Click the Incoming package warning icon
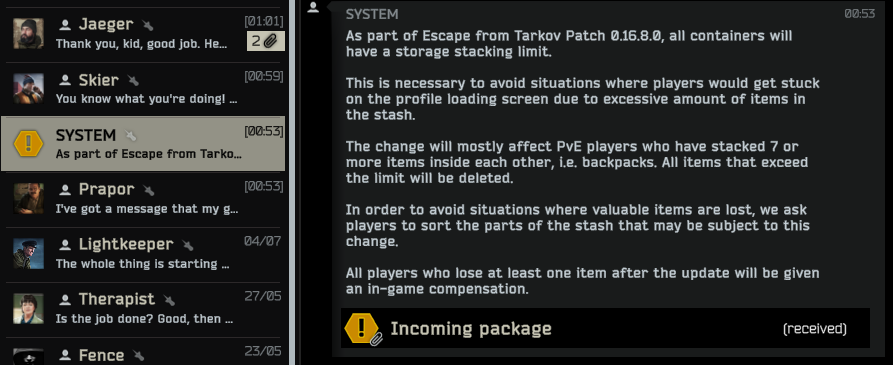This screenshot has width=893, height=365. coord(362,329)
